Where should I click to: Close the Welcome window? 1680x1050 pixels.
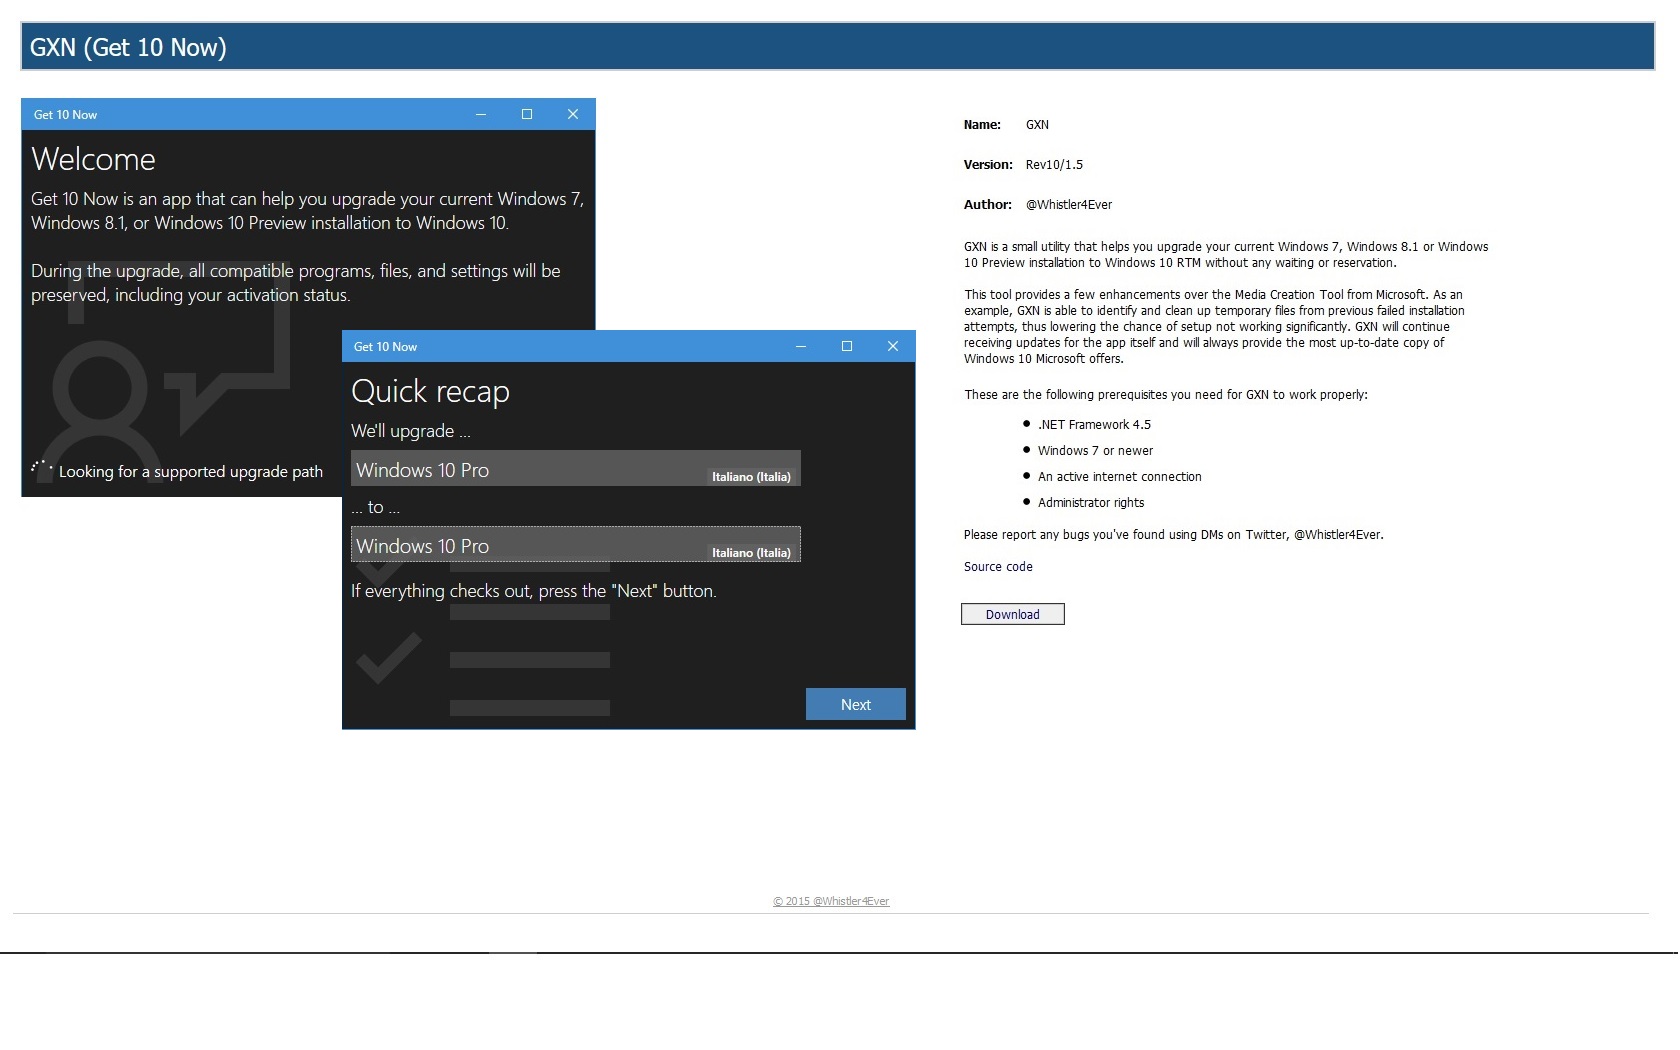(573, 114)
